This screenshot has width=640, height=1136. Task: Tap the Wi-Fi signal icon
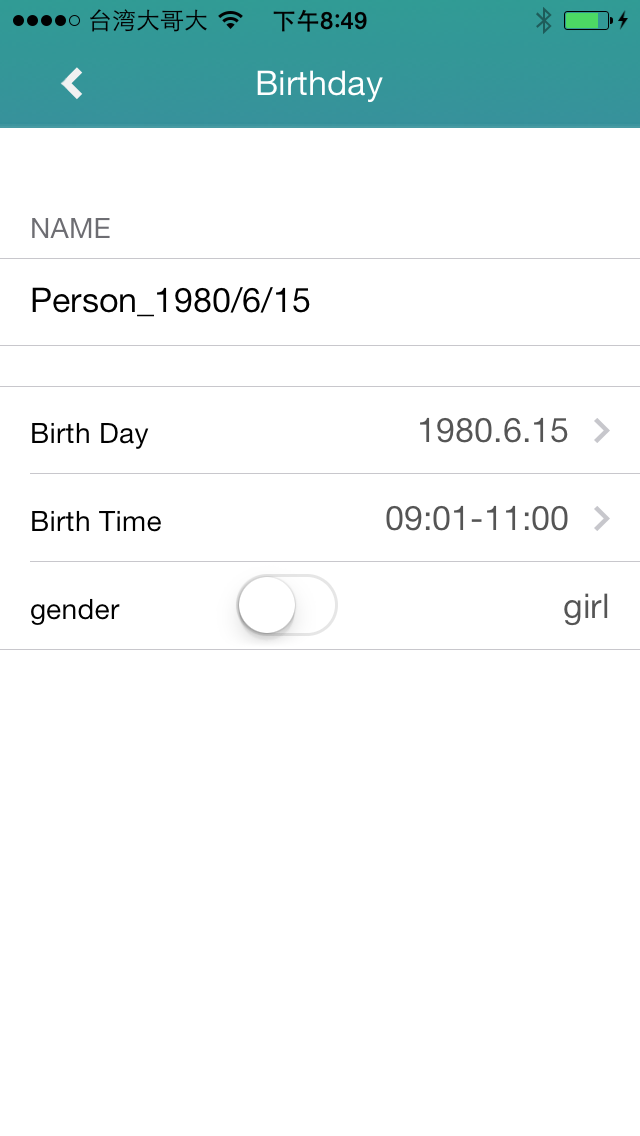[231, 20]
